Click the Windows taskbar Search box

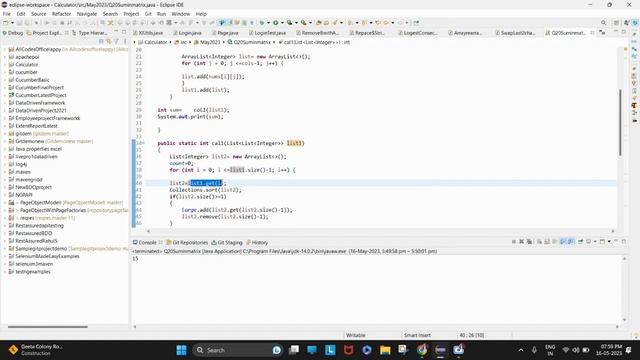[x=237, y=350]
